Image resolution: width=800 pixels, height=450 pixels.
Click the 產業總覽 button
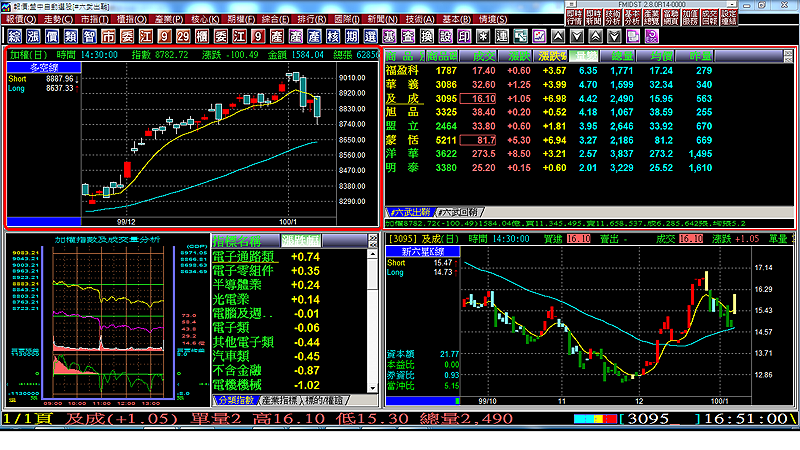[x=652, y=18]
